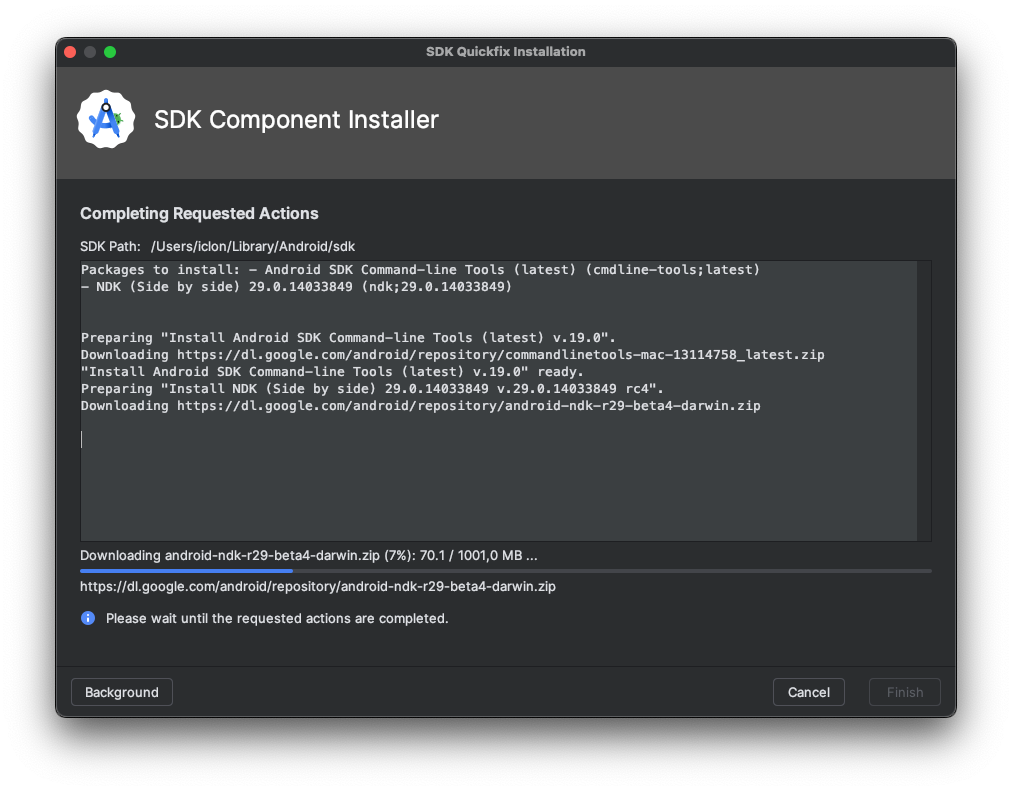
Task: Click the disabled Finish button
Action: (x=905, y=692)
